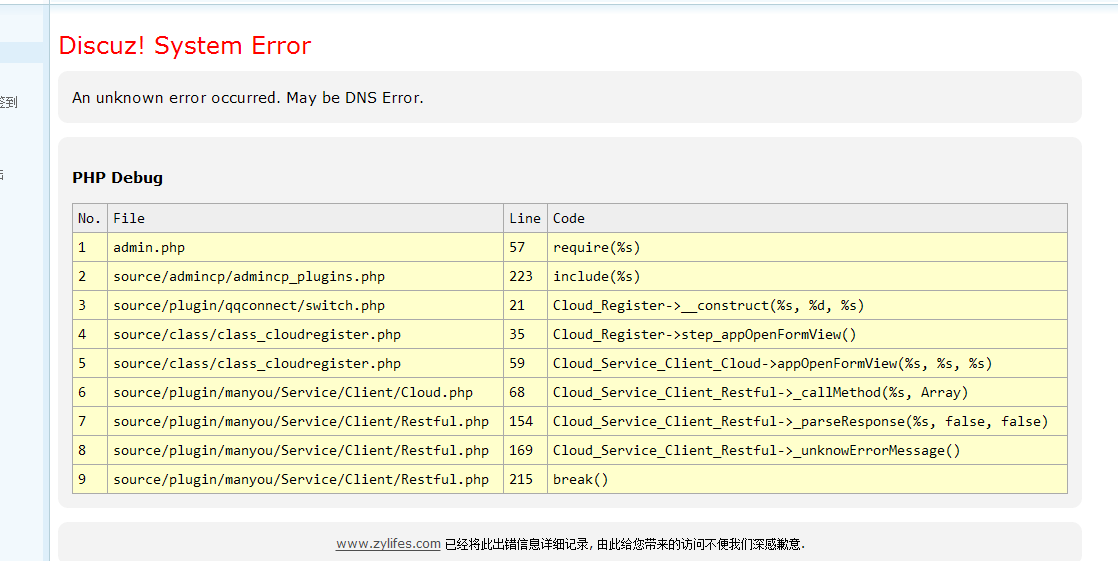Image resolution: width=1118 pixels, height=561 pixels.
Task: Click line number 215 cell
Action: coord(525,479)
